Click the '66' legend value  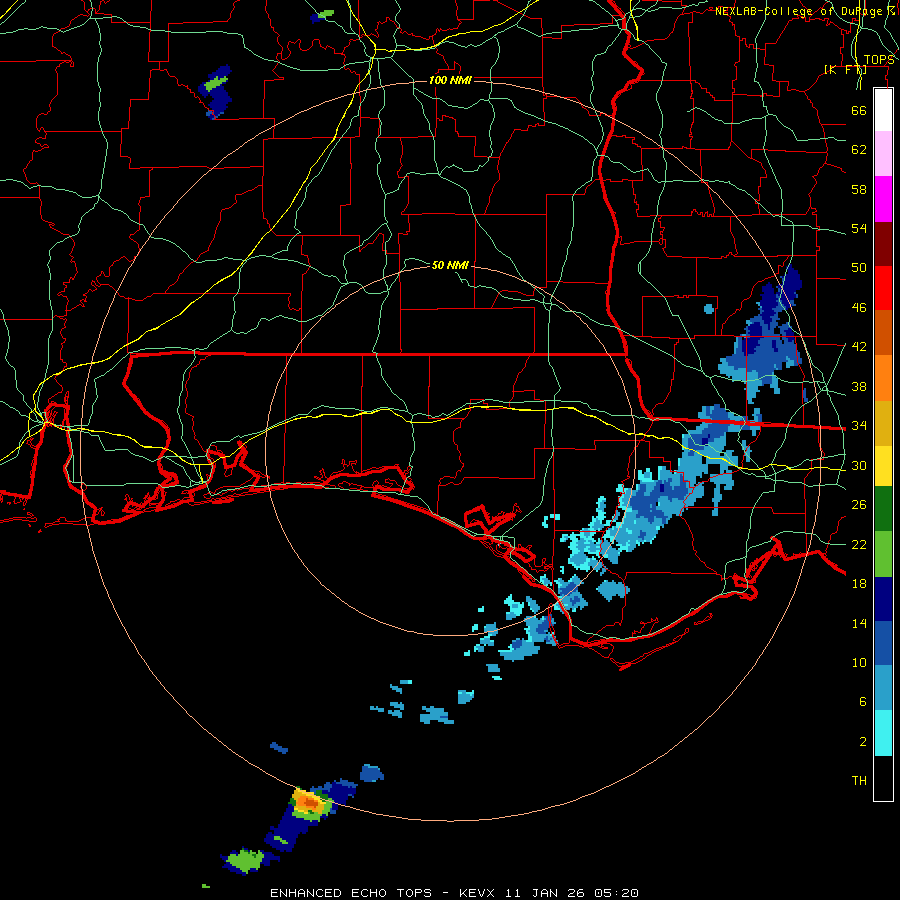point(859,110)
